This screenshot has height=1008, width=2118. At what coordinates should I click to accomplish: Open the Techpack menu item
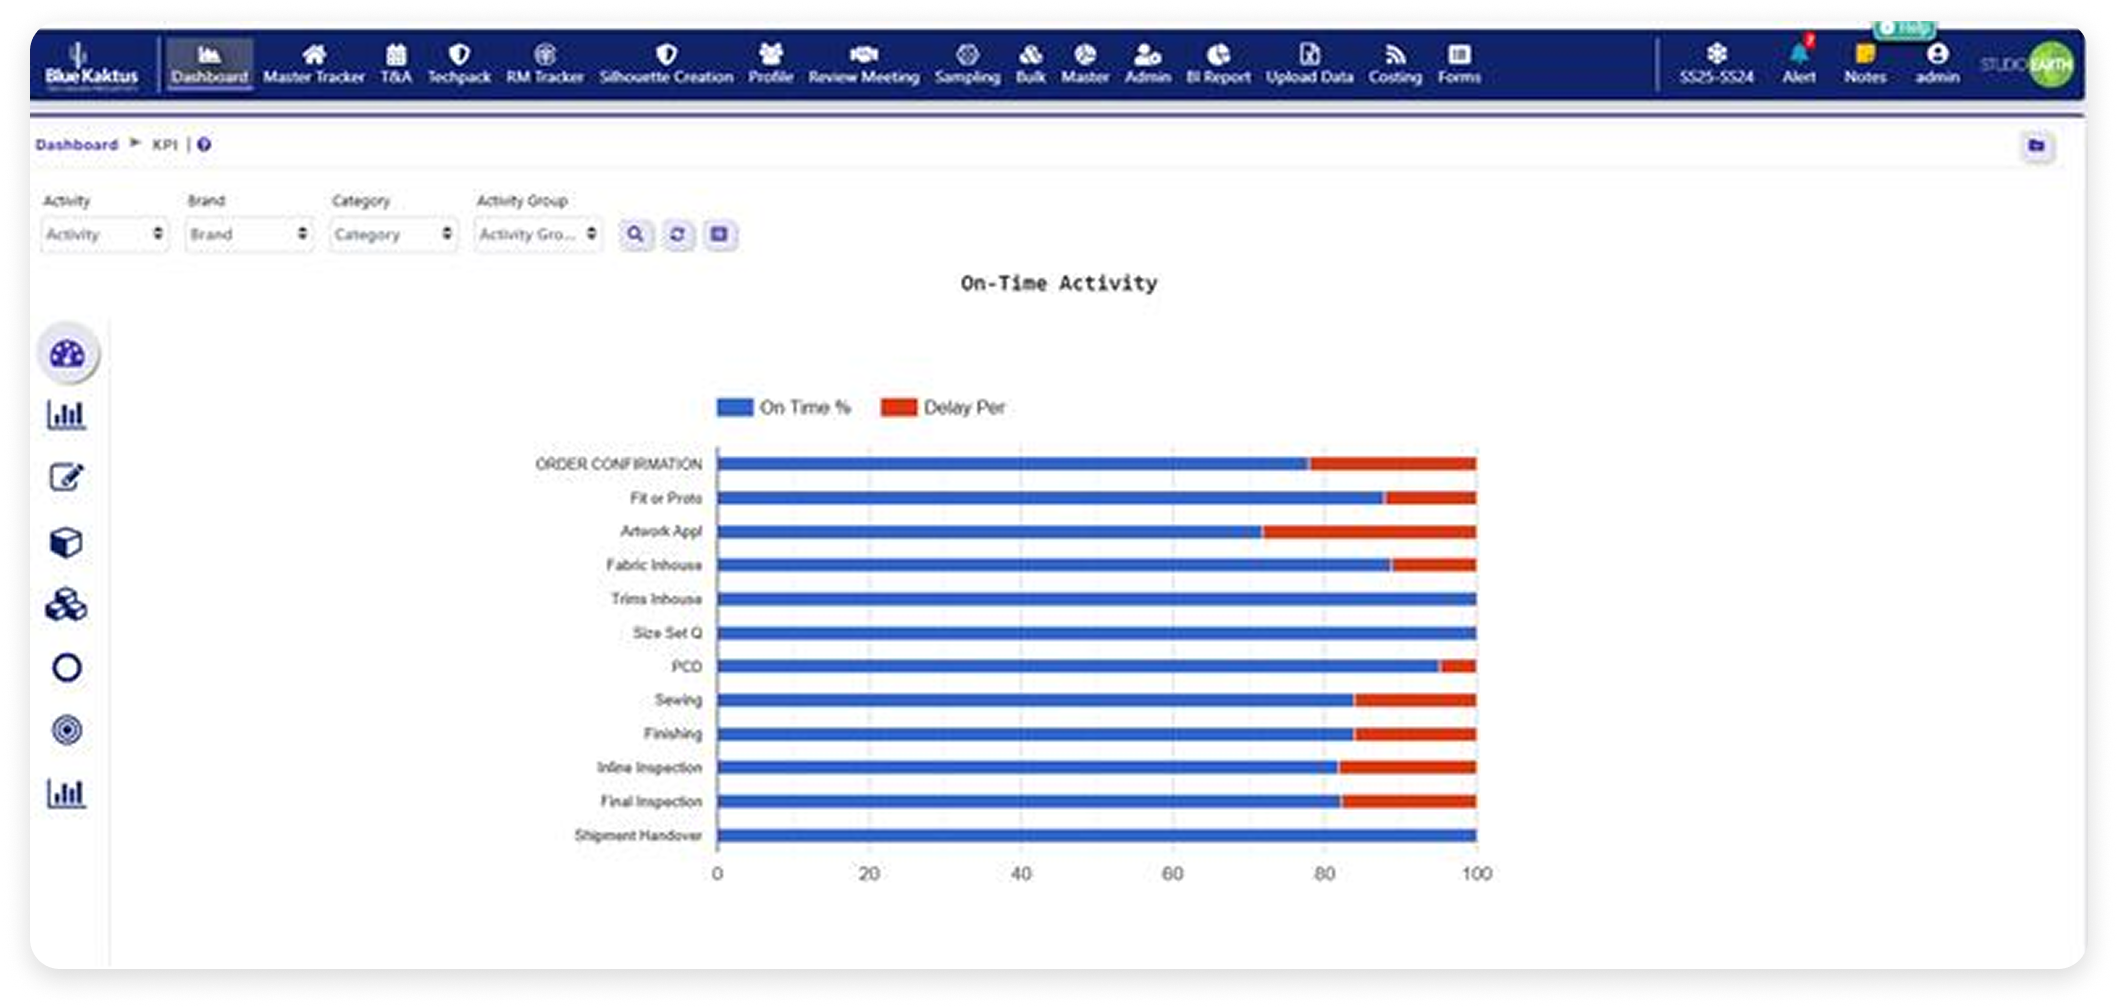(459, 64)
